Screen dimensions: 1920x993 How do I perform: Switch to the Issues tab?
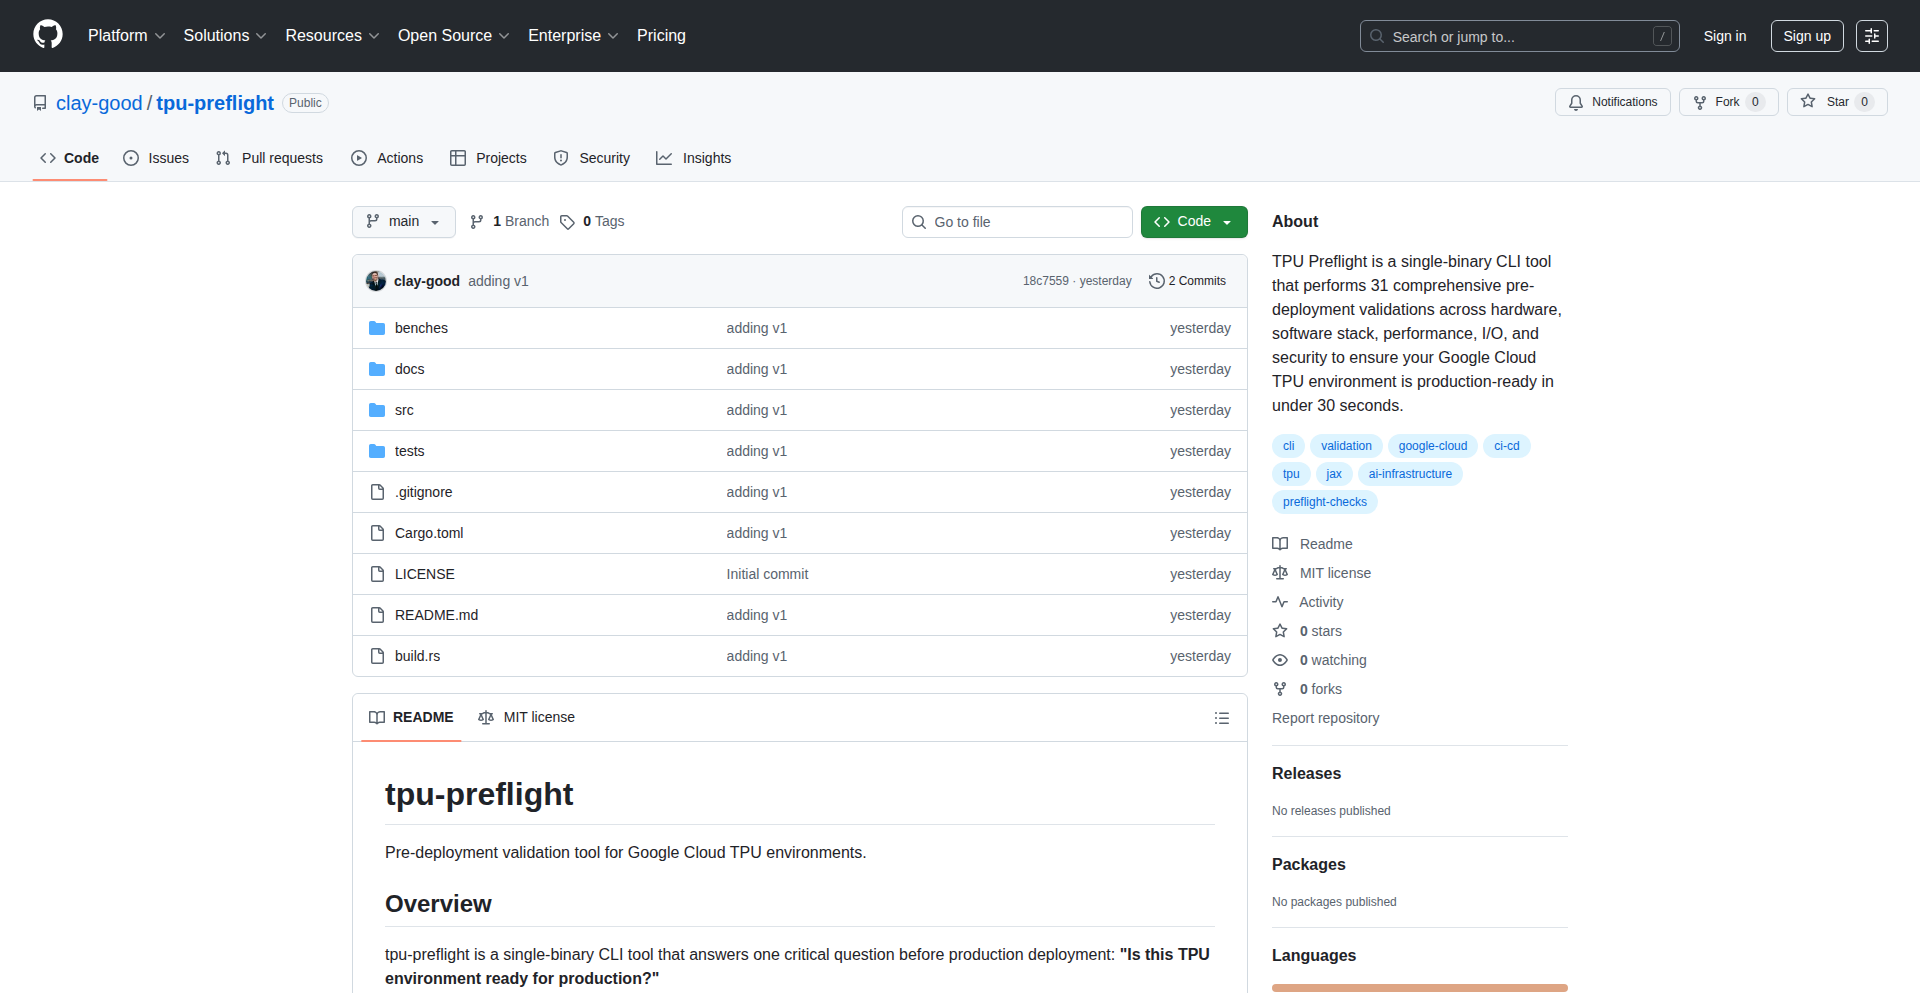156,158
